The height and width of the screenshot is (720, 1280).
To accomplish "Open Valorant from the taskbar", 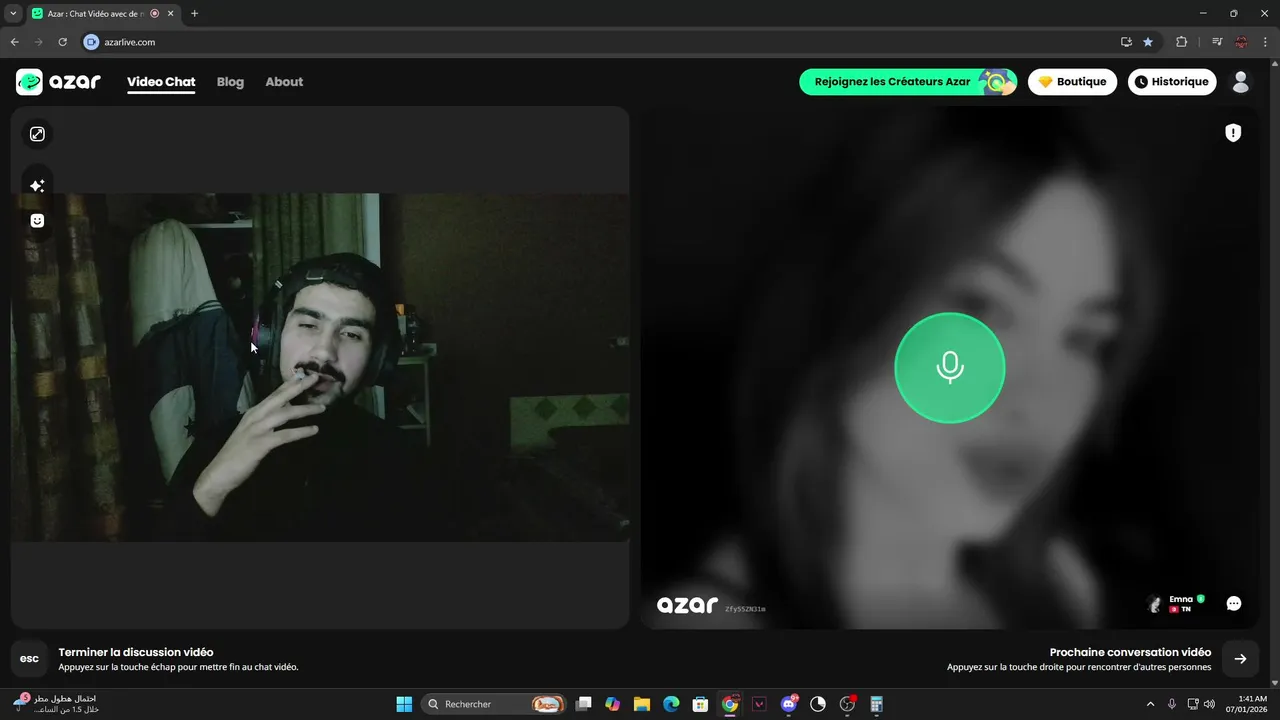I will [x=759, y=704].
